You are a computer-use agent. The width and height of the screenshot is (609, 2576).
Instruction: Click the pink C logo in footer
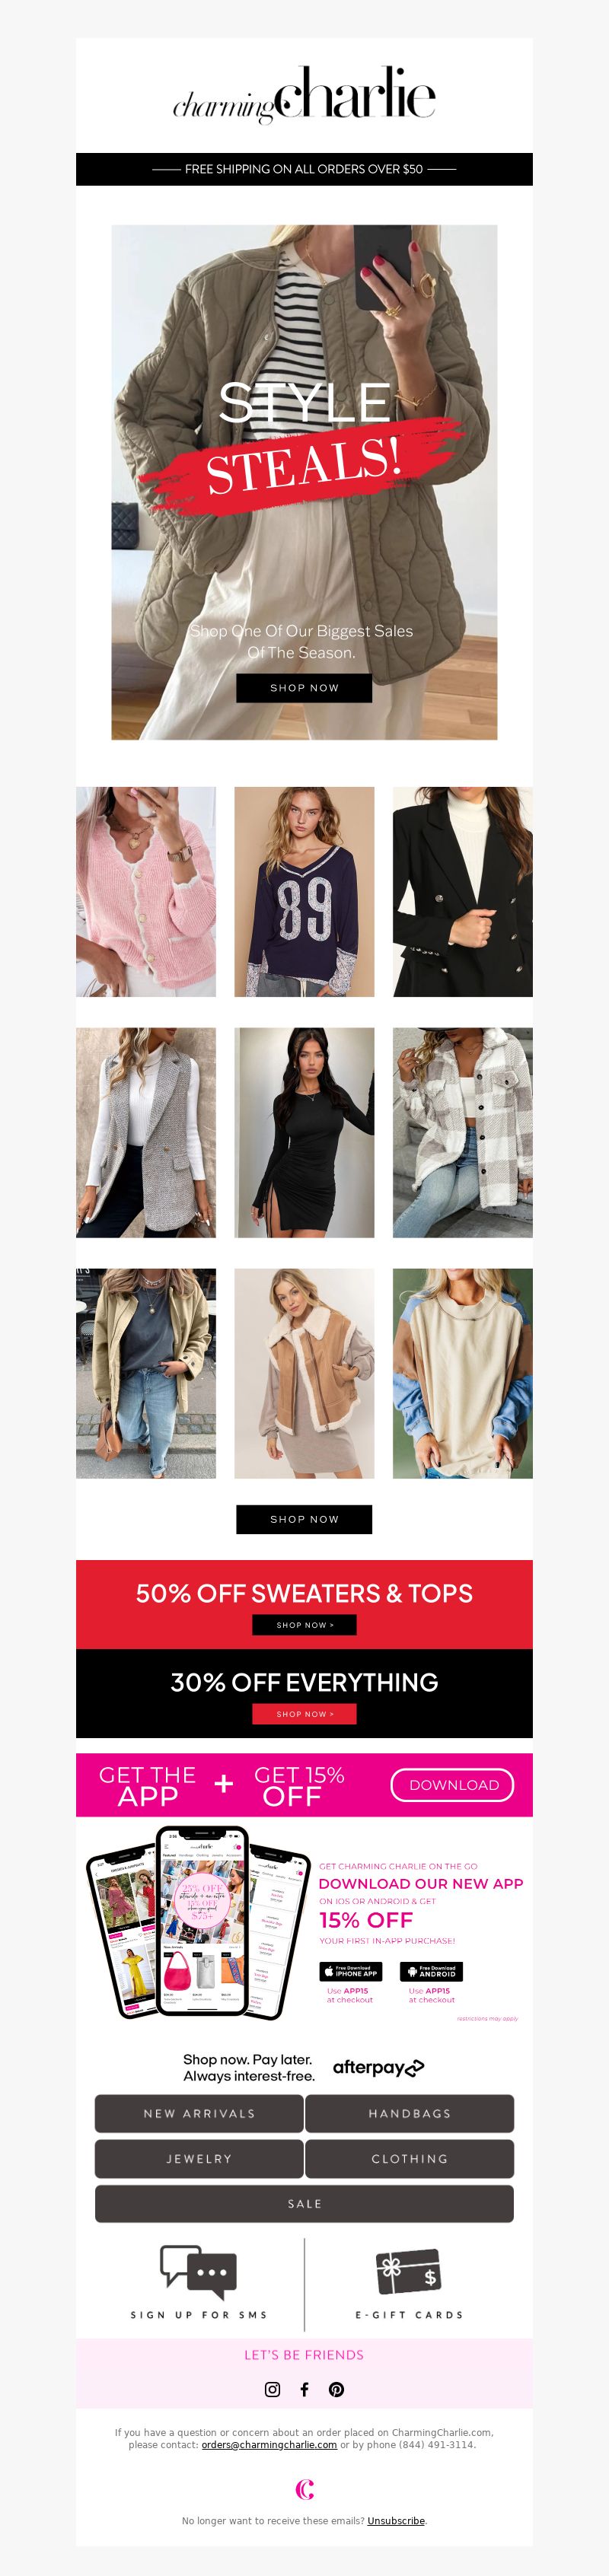[305, 2488]
